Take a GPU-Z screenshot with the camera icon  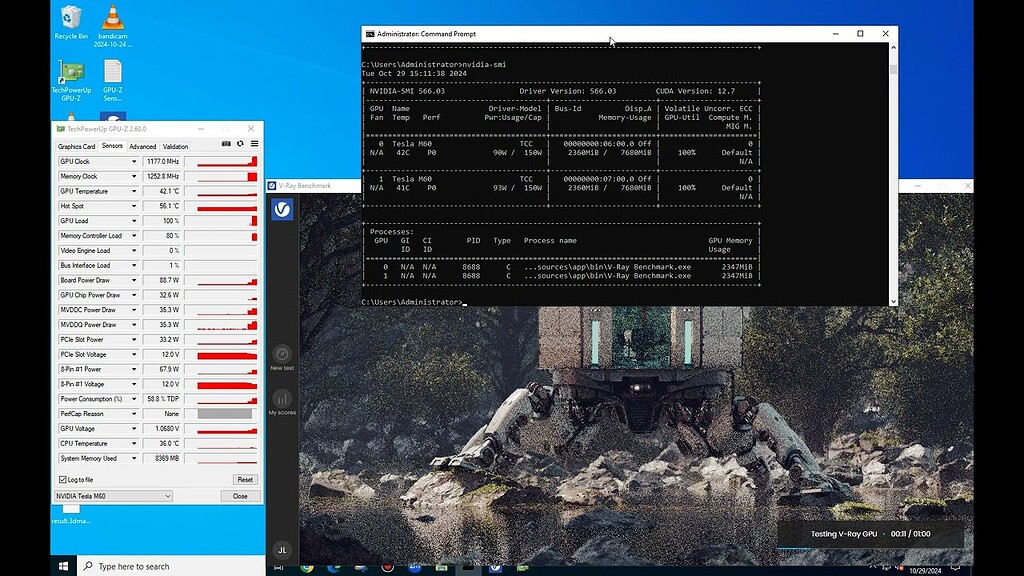226,145
